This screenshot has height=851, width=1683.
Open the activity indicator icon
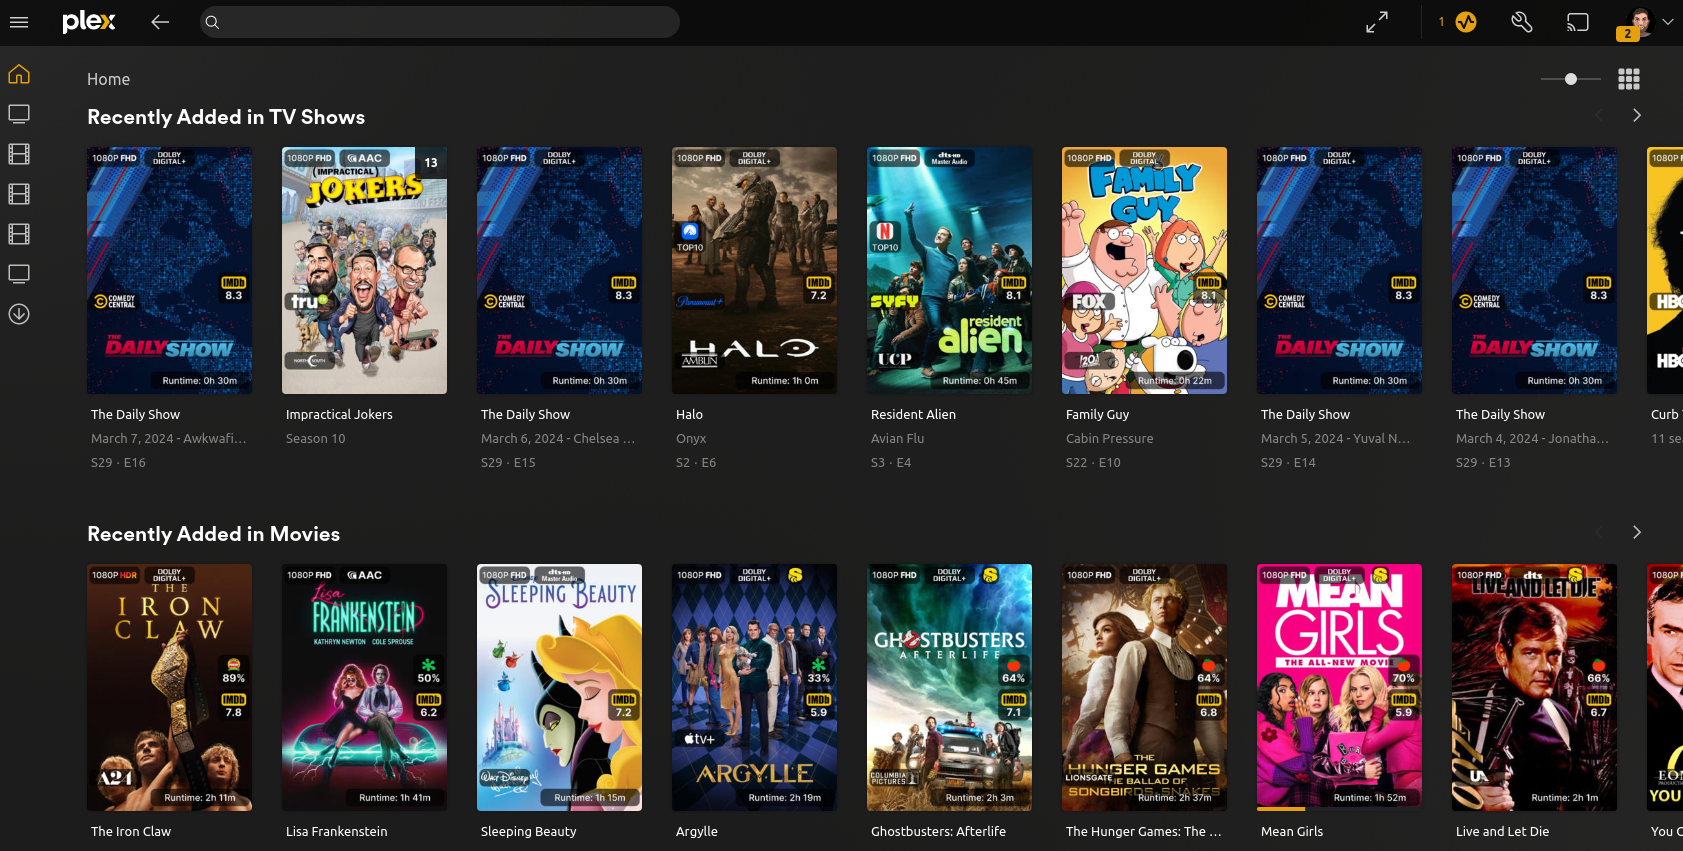pos(1466,22)
